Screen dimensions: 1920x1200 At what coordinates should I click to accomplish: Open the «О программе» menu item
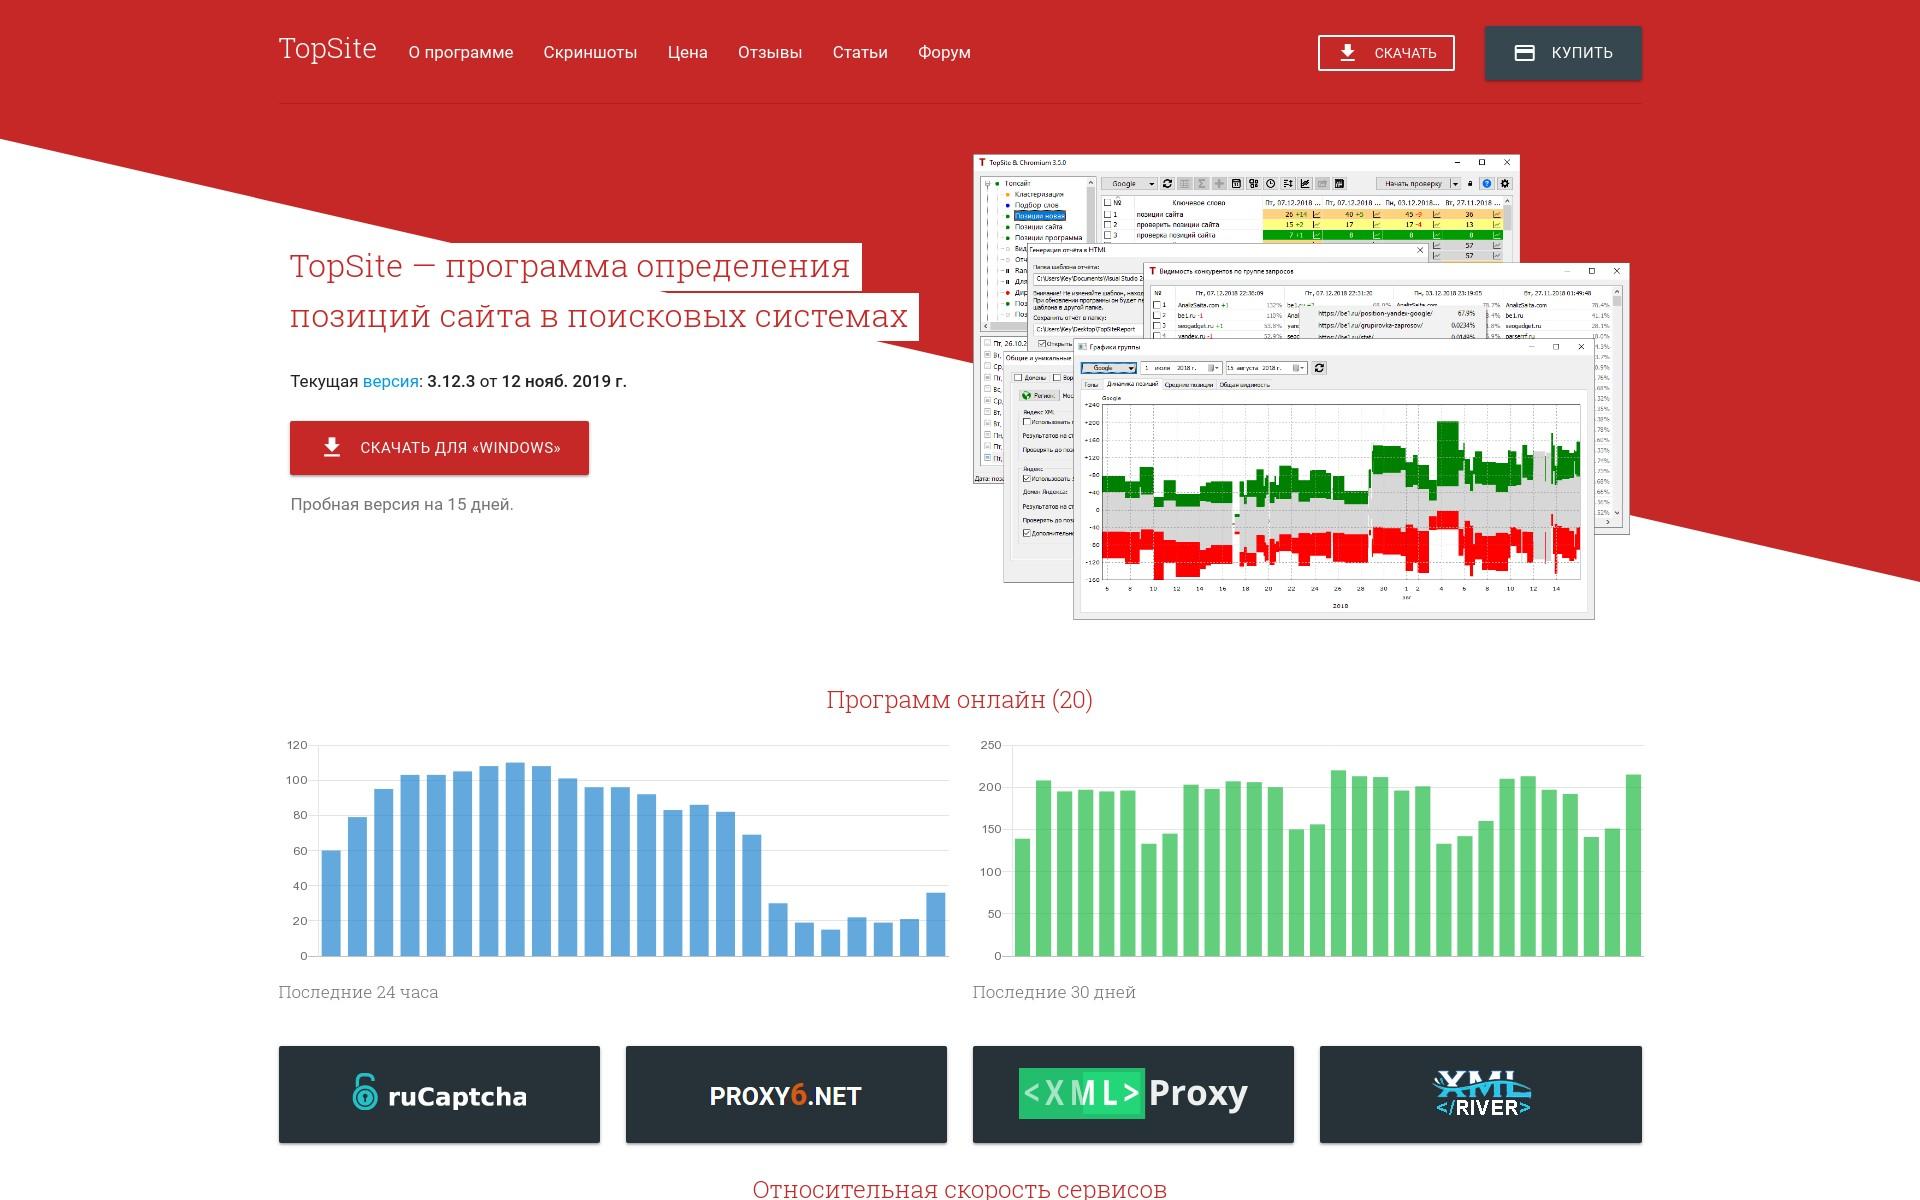pyautogui.click(x=461, y=53)
